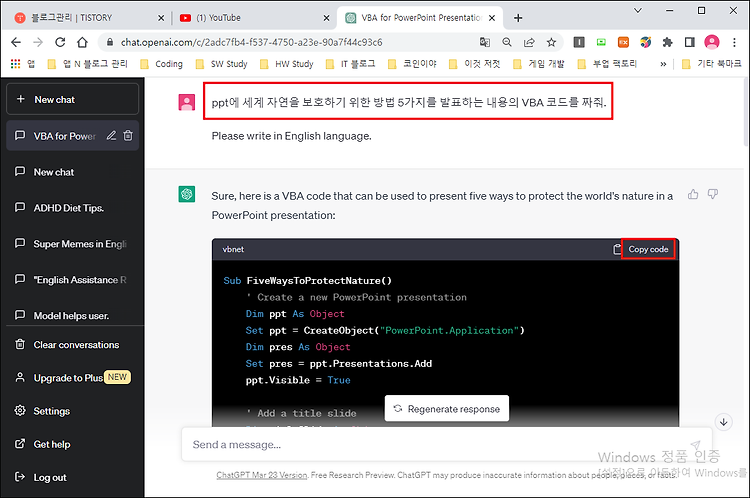750x498 pixels.
Task: Click the colorful round extension icon
Action: 645,42
